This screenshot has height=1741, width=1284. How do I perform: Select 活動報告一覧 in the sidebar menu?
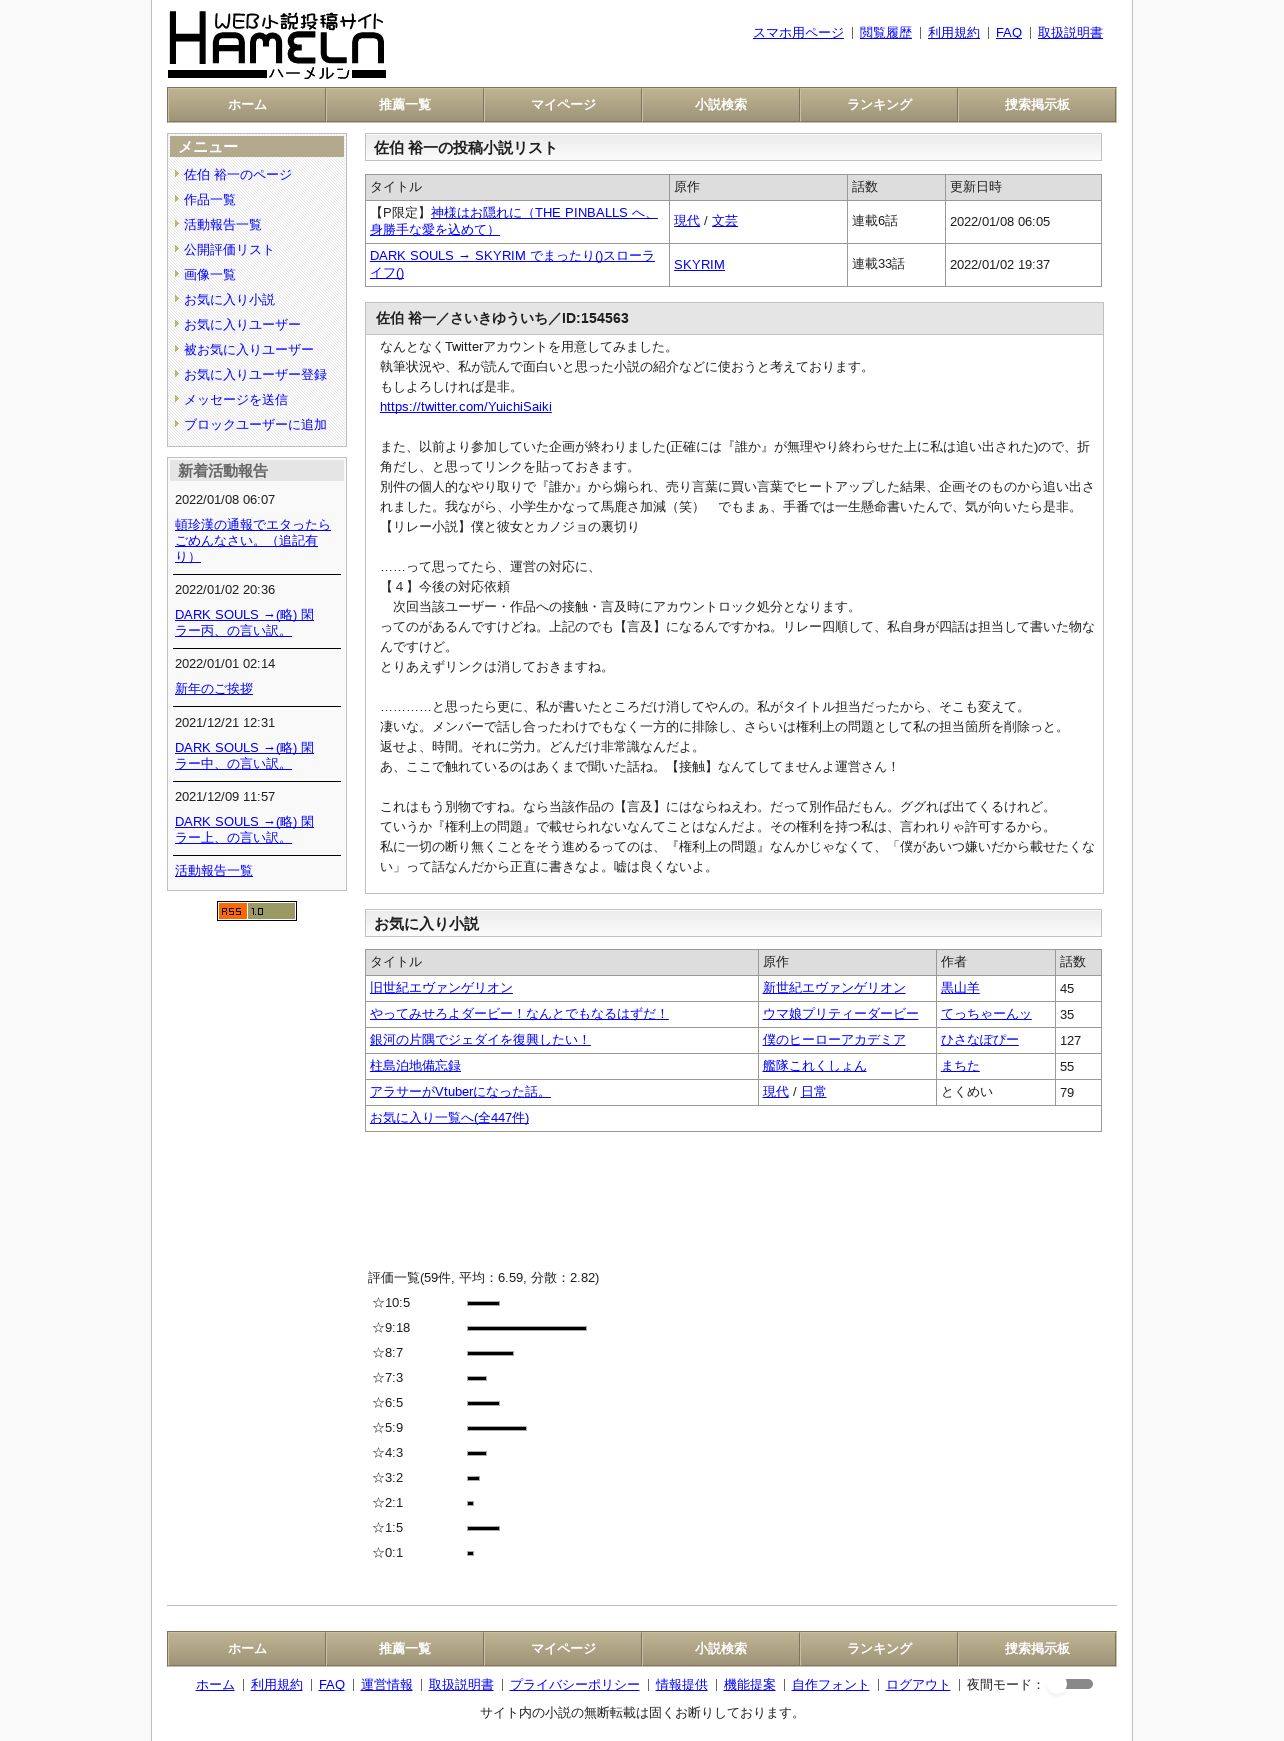(x=223, y=225)
